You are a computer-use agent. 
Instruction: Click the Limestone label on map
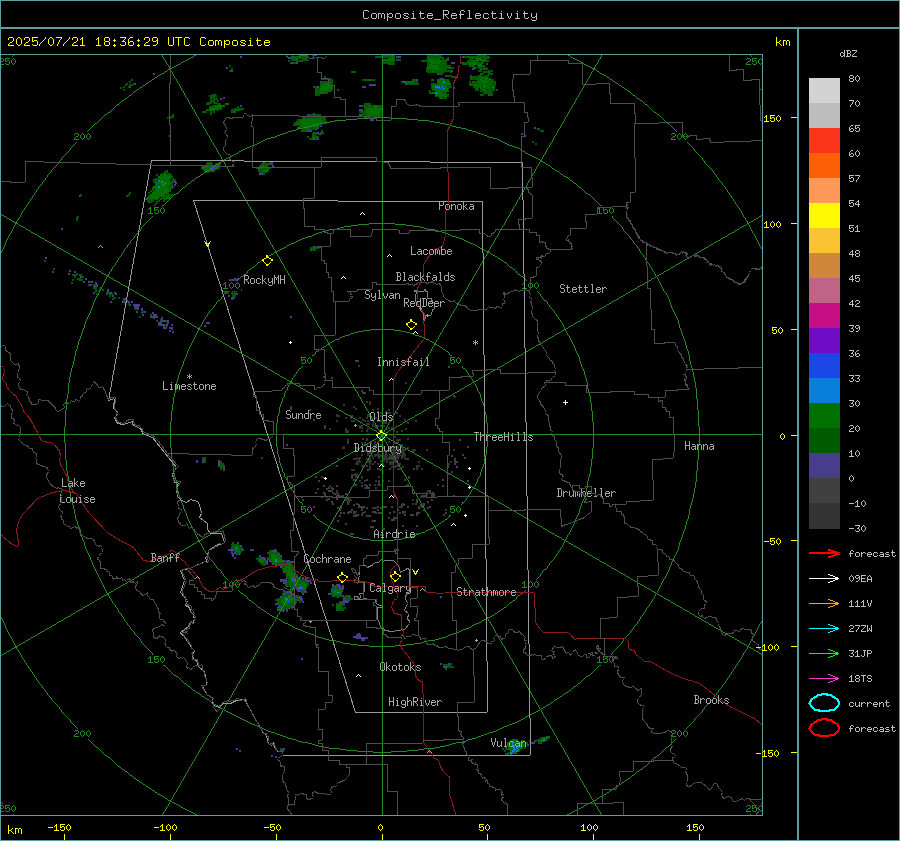coord(189,386)
